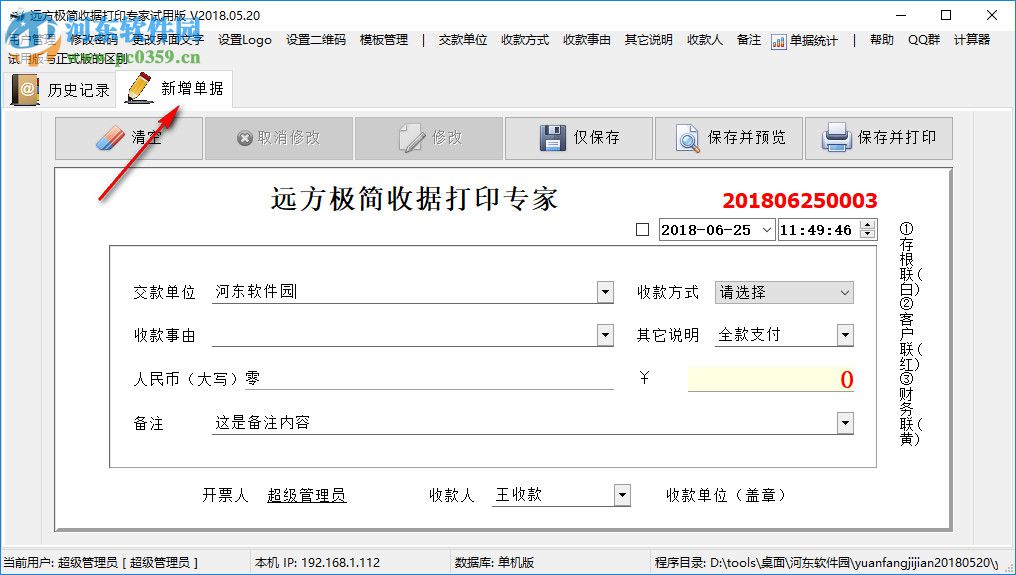The height and width of the screenshot is (575, 1016).
Task: Click the 其它说明 field showing 全款支付
Action: [776, 335]
